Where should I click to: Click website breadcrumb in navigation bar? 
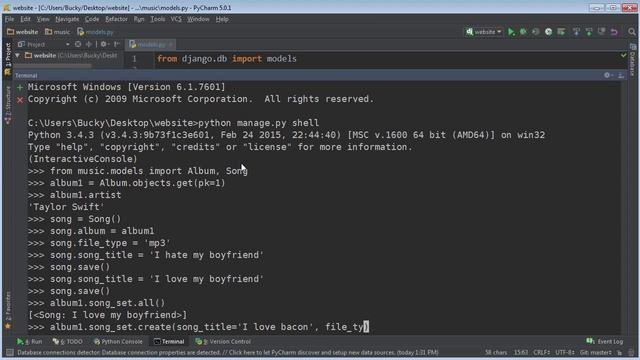pyautogui.click(x=22, y=32)
